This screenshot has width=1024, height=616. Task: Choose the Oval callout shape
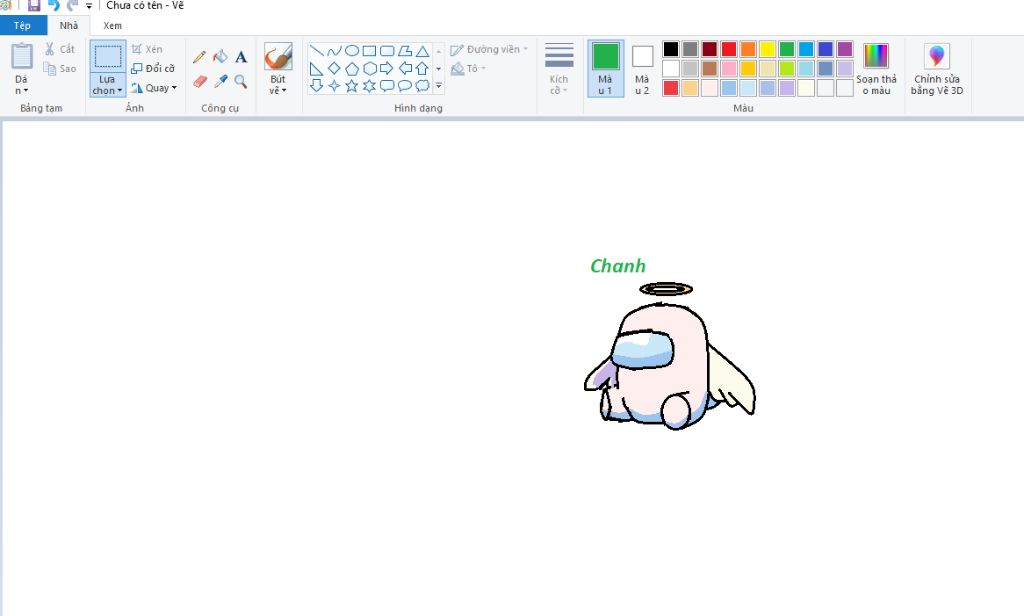405,86
